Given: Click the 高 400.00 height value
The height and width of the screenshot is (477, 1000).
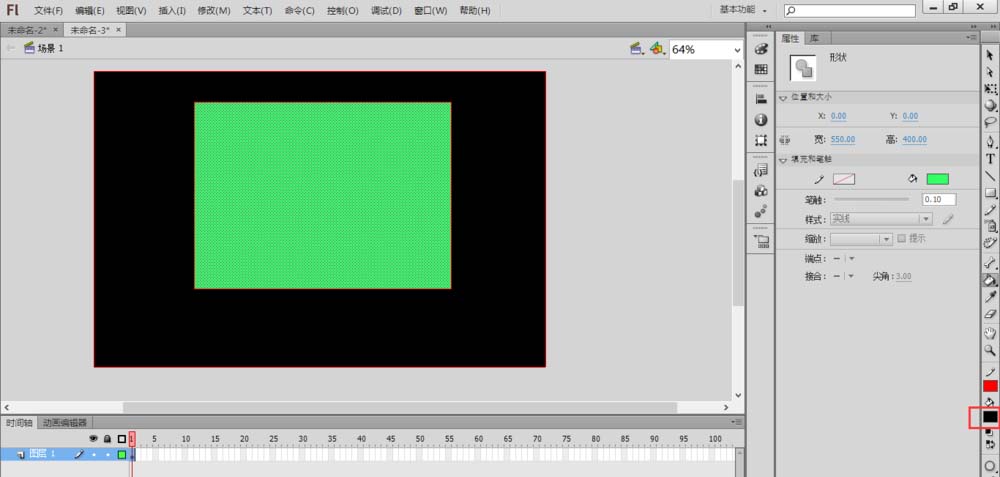Looking at the screenshot, I should [x=915, y=140].
